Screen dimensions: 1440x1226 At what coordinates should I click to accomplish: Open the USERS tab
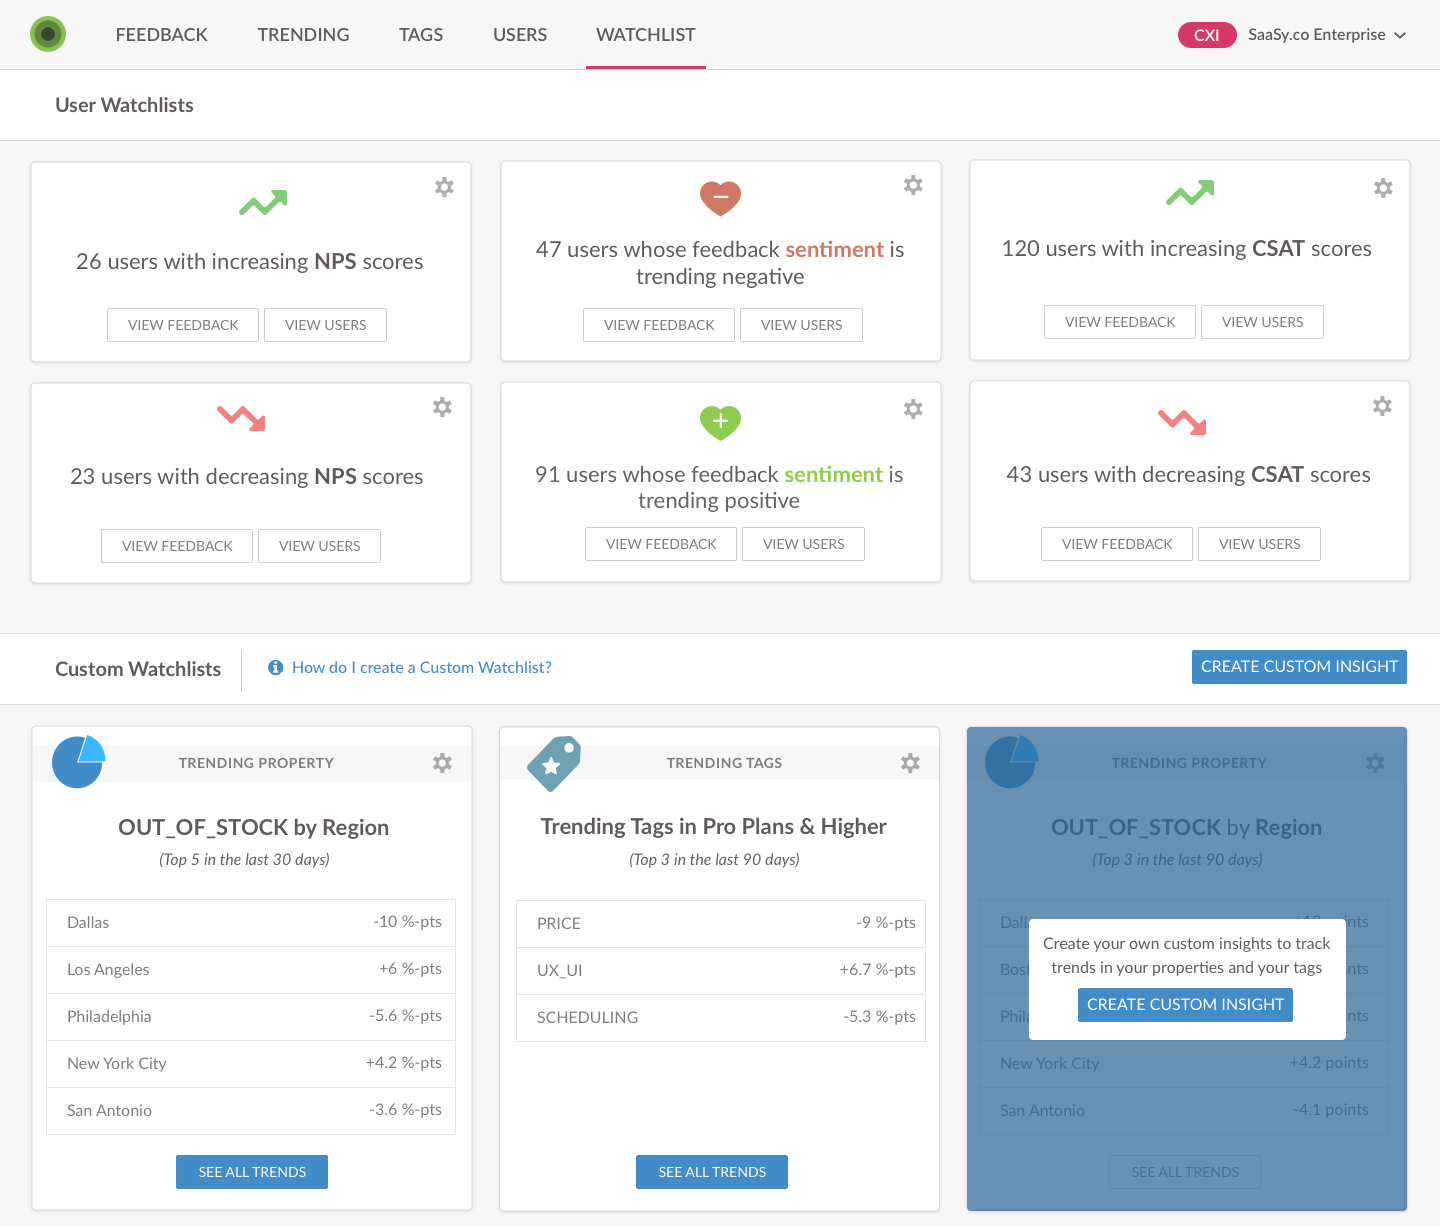(520, 35)
